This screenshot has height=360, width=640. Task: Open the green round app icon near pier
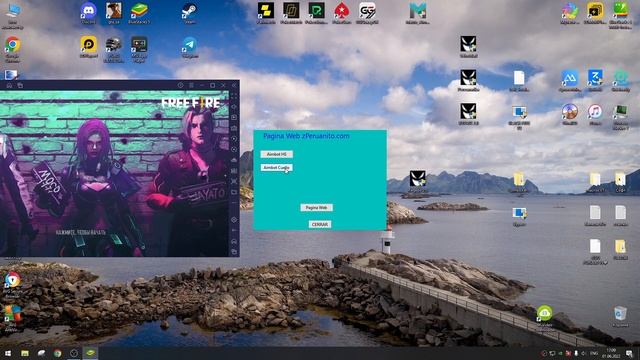tap(544, 317)
